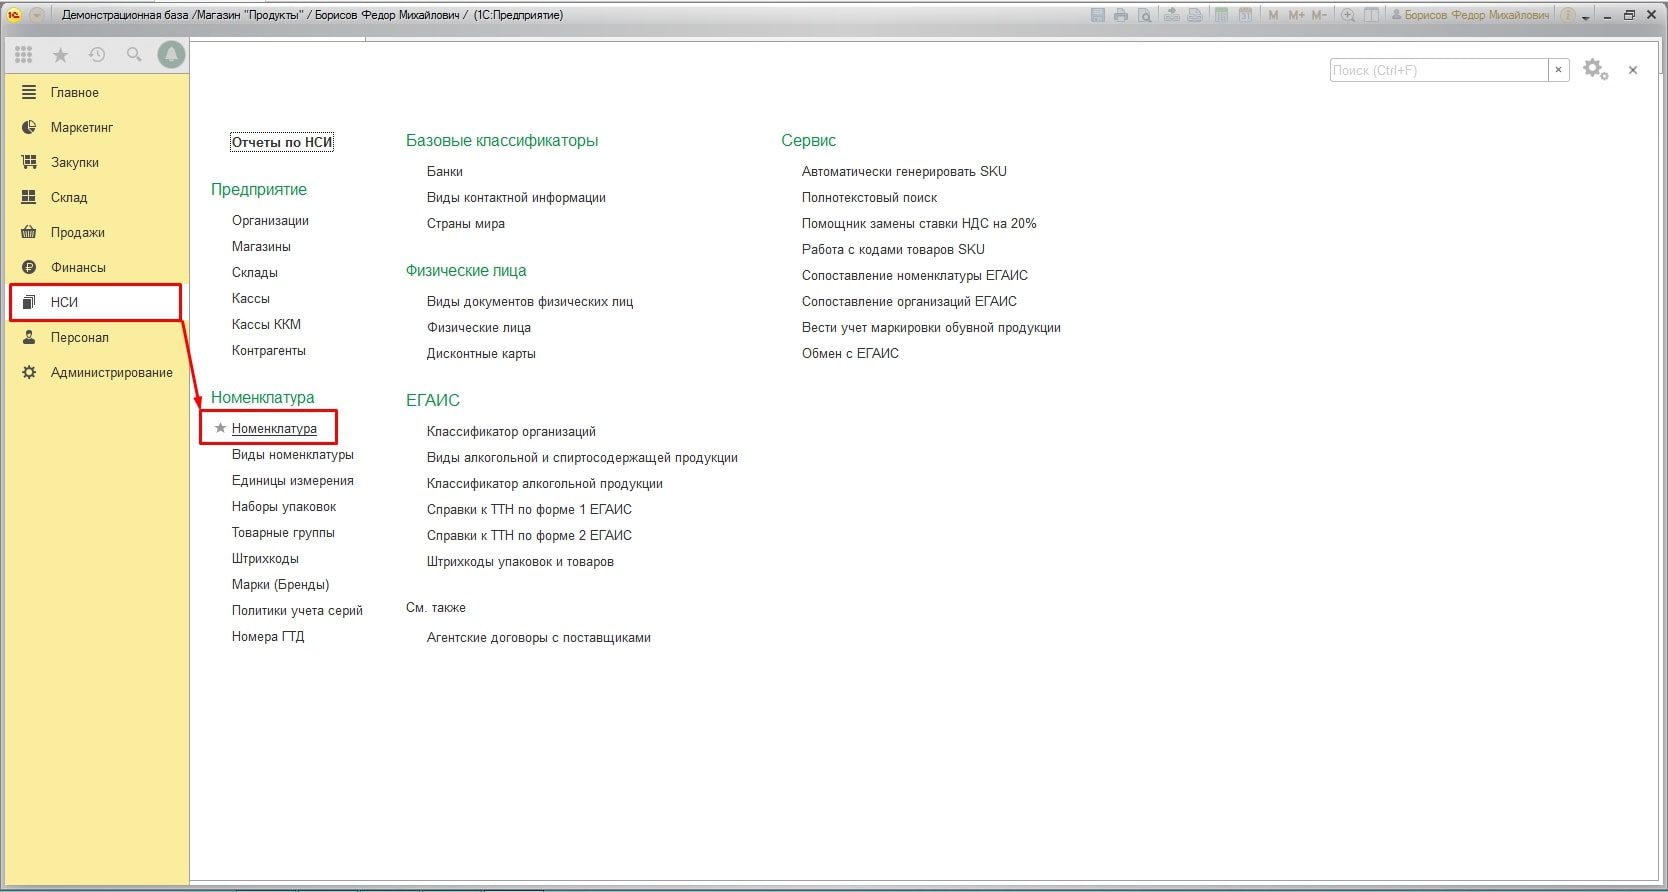Switch to Администрирование section
Image resolution: width=1668 pixels, height=892 pixels.
pos(111,372)
